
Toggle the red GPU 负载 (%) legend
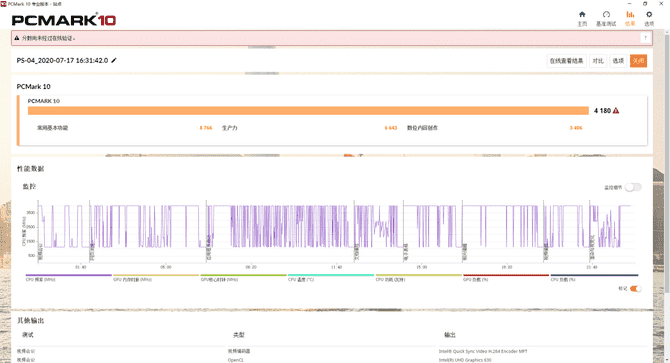point(506,278)
